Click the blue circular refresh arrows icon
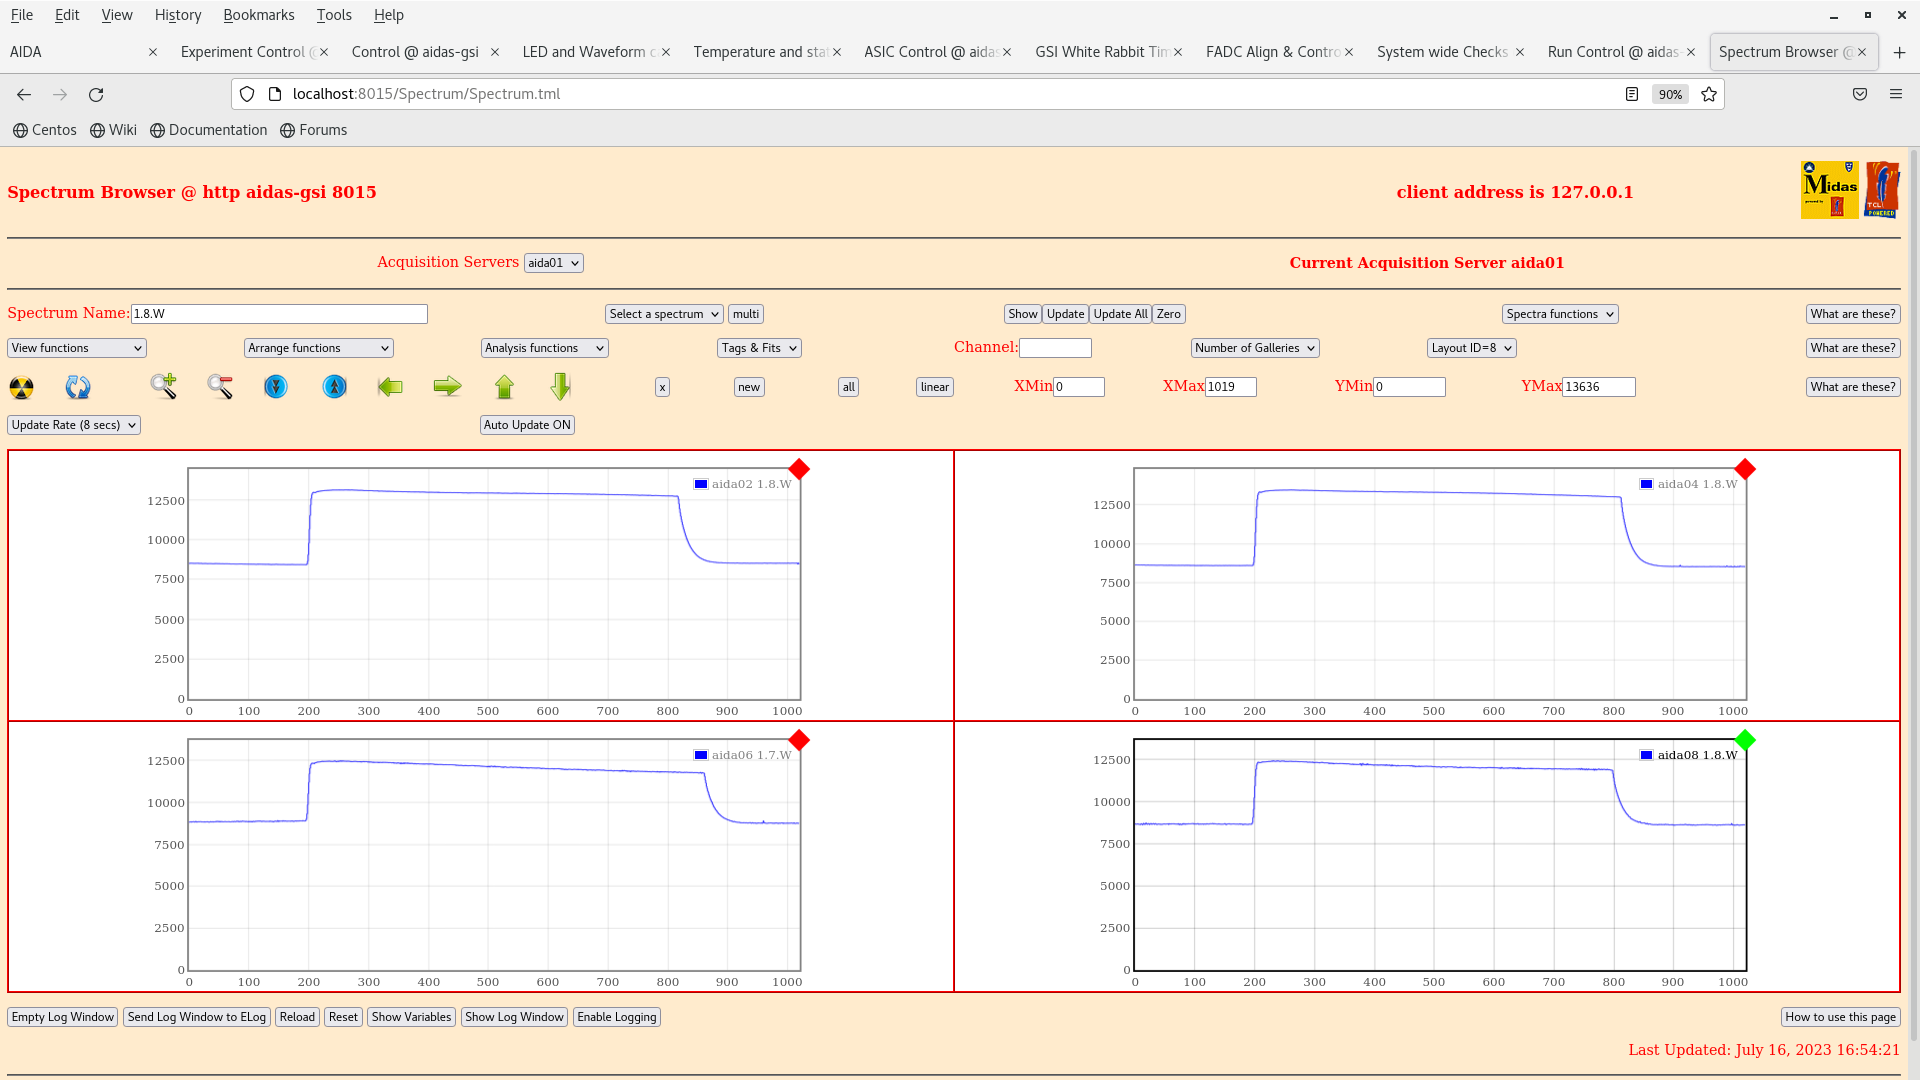The width and height of the screenshot is (1920, 1080). [x=78, y=387]
